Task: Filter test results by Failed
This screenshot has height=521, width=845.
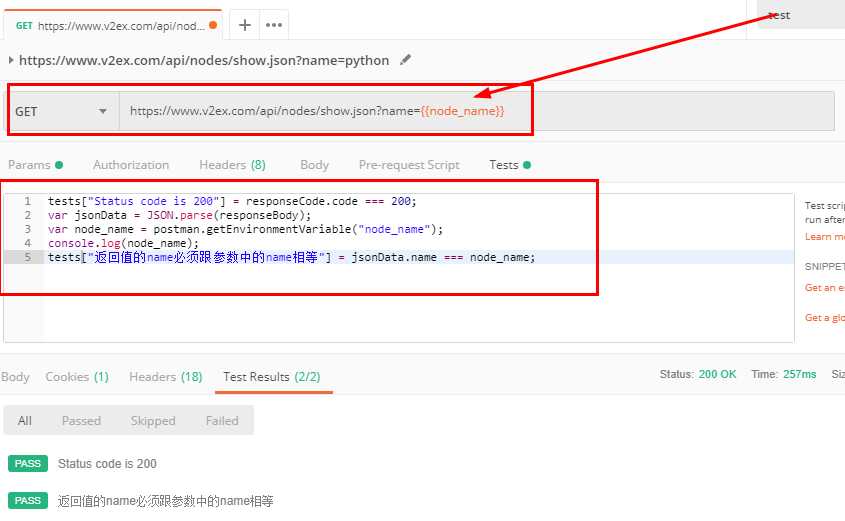Action: [x=222, y=420]
